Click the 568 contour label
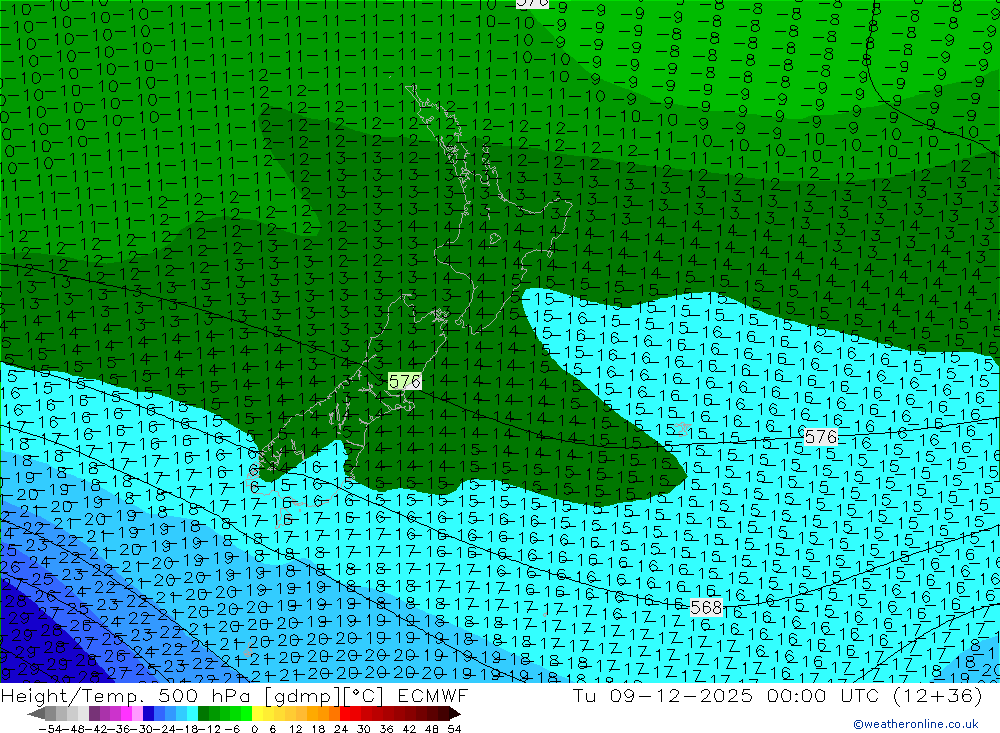Screen dimensions: 1000x733 706,607
